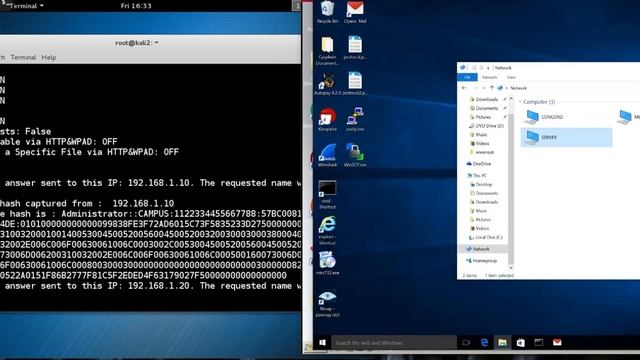Click the Network address bar in Explorer
640x360 pixels.
coord(569,88)
